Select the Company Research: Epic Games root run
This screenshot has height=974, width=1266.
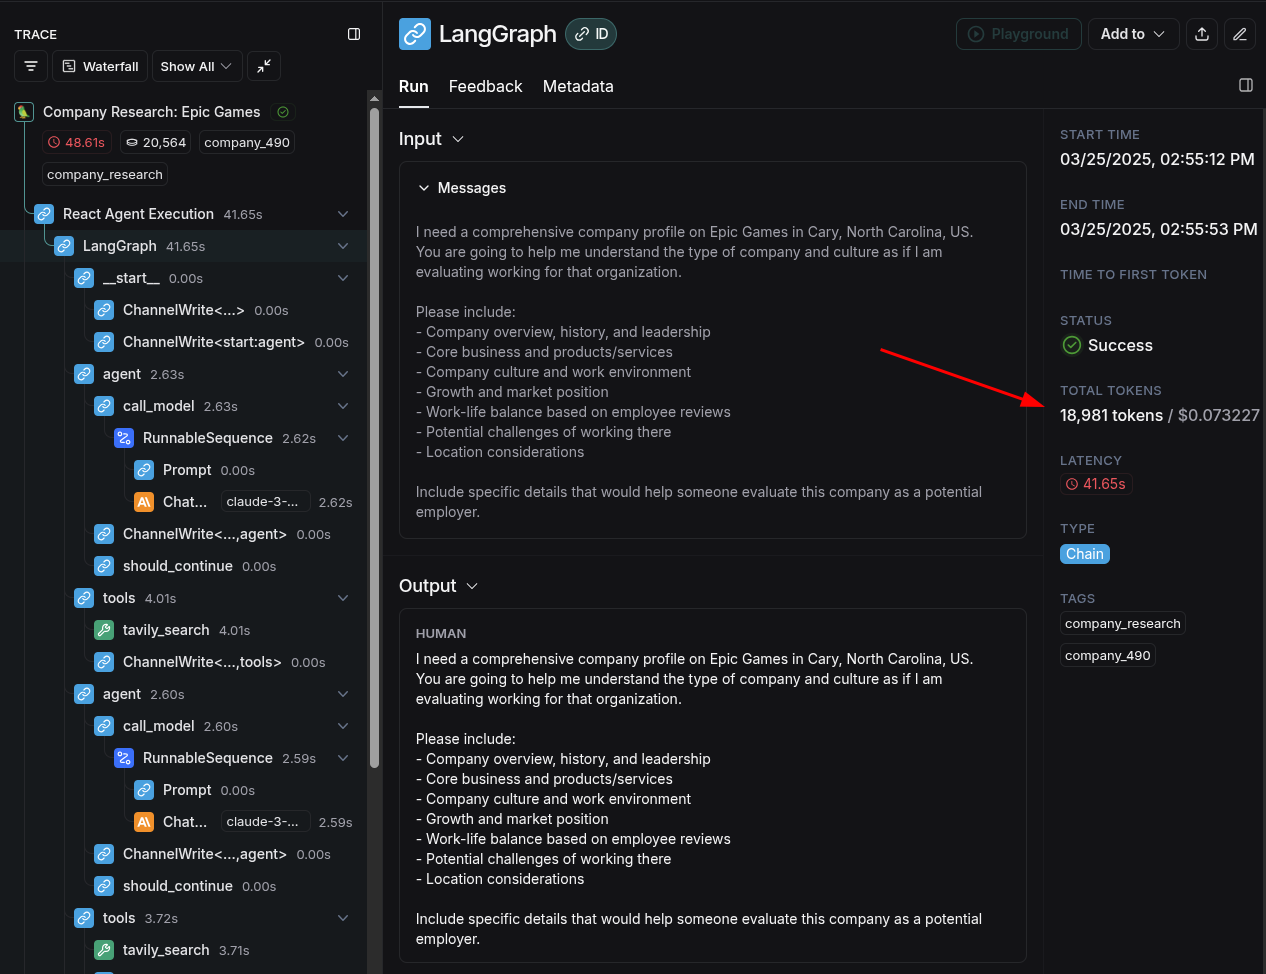click(152, 112)
